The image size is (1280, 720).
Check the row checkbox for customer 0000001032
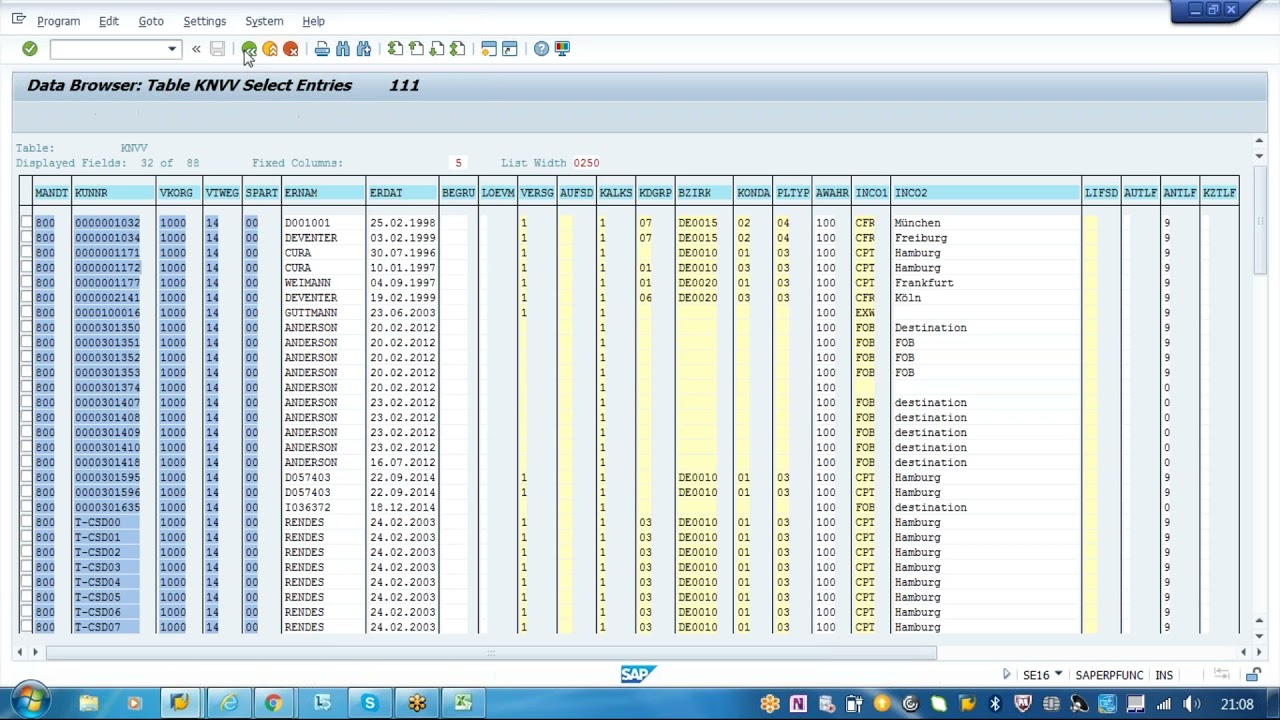26,223
